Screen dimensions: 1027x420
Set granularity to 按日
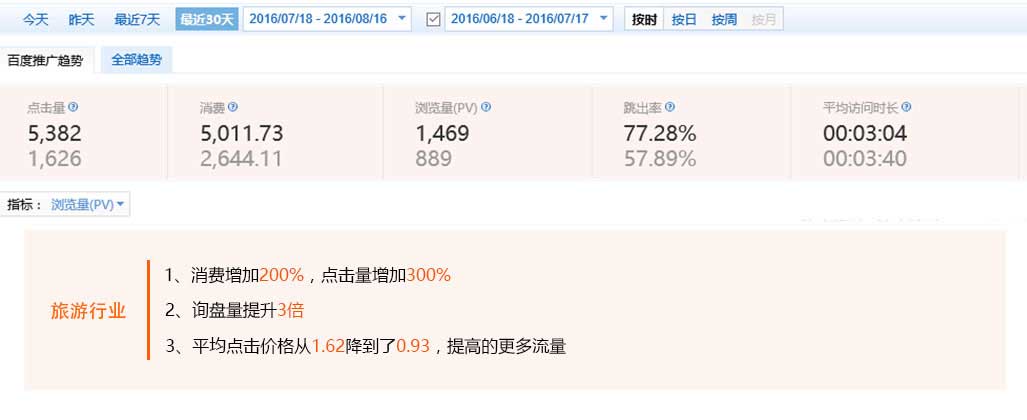point(684,19)
